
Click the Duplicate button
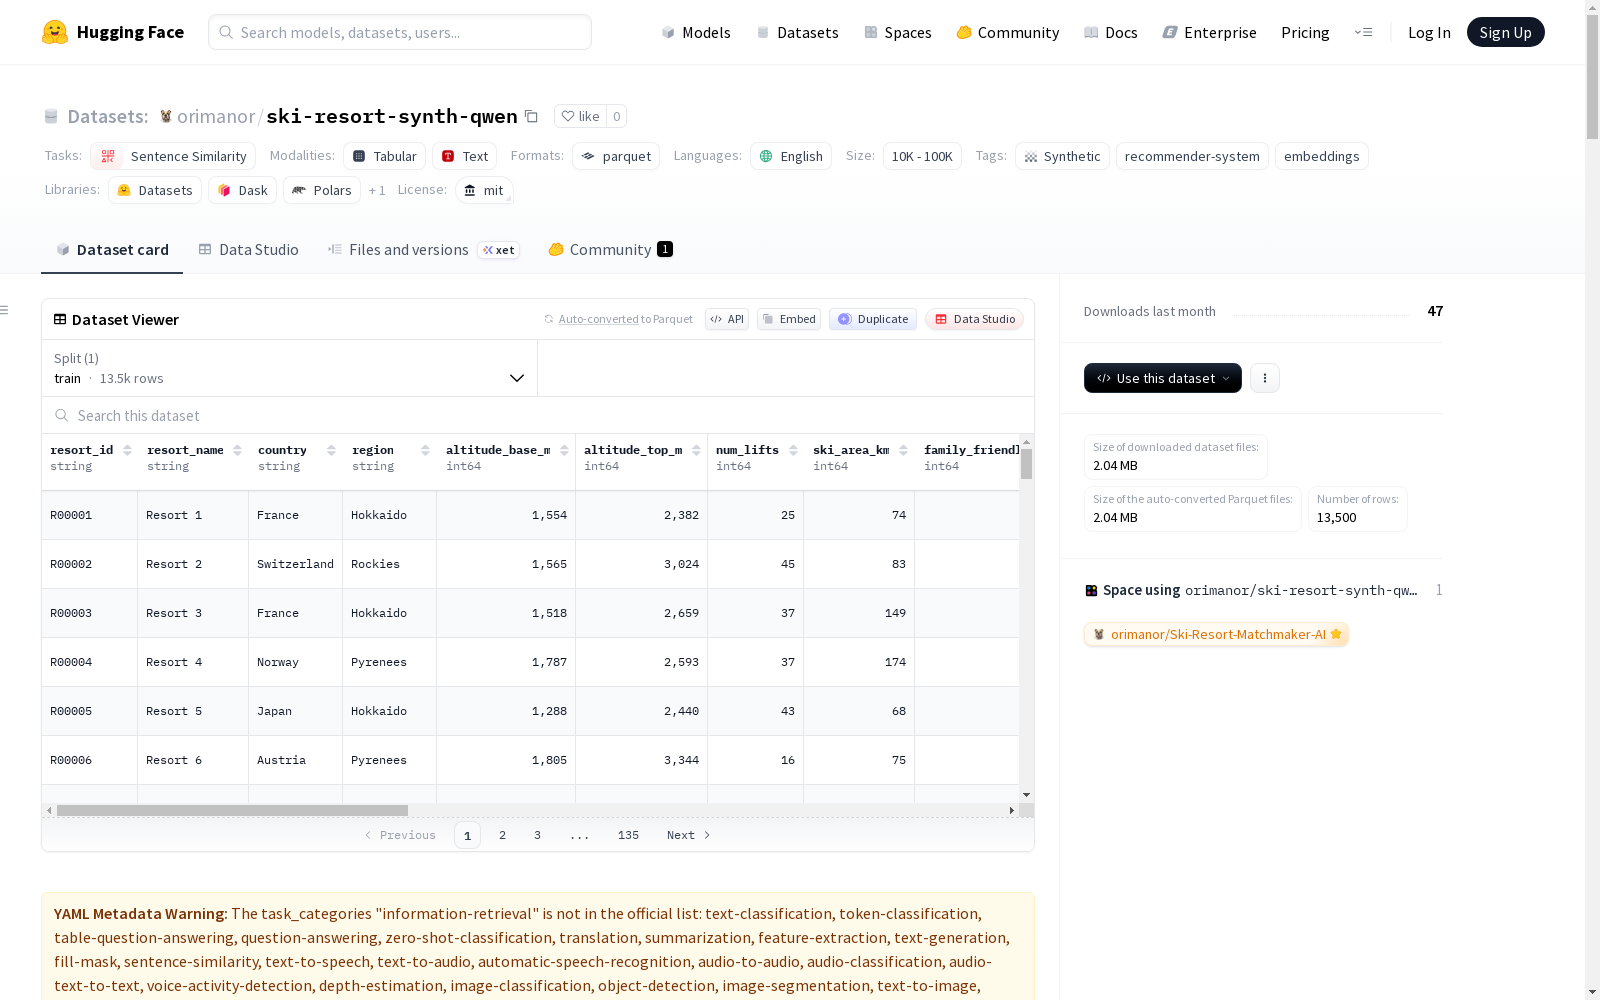click(x=873, y=319)
